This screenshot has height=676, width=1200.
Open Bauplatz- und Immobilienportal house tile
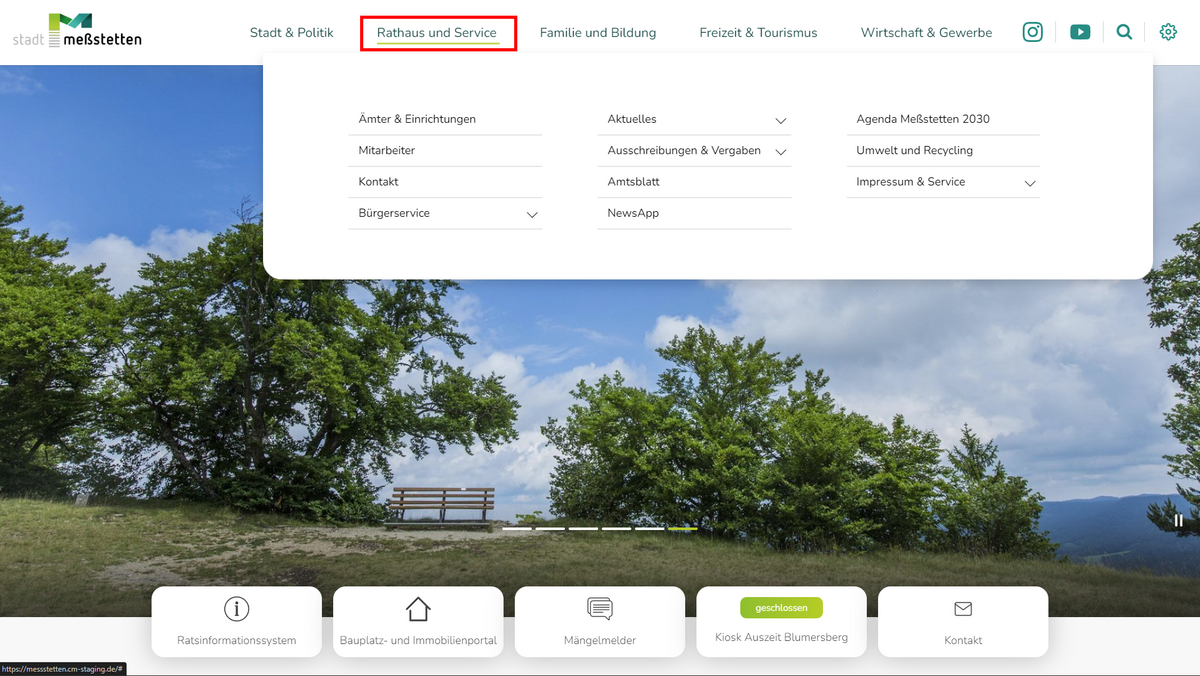[x=418, y=621]
